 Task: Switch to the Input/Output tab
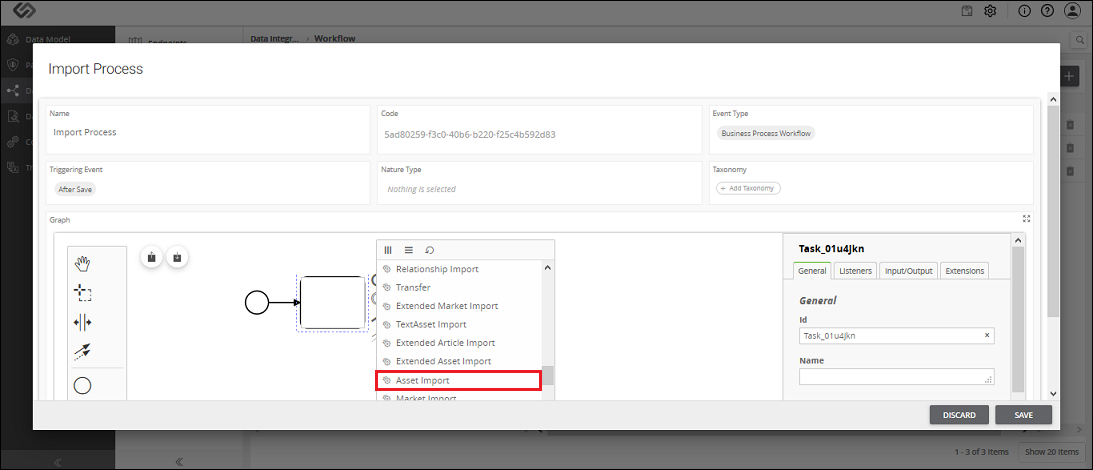(x=908, y=271)
